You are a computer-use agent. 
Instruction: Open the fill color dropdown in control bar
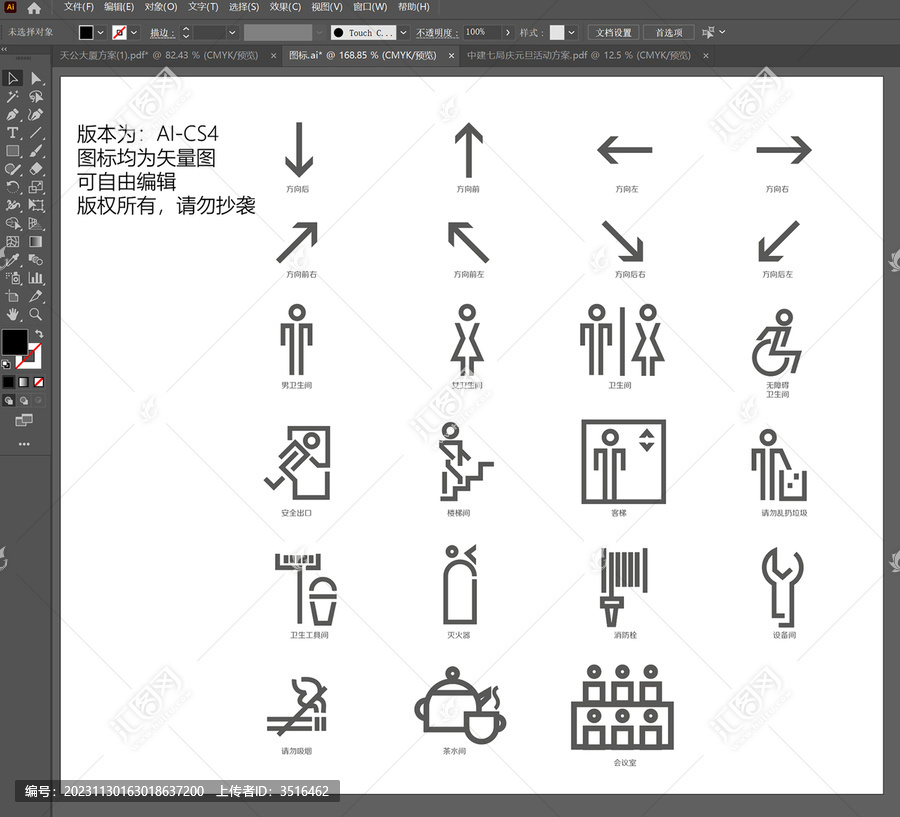100,33
